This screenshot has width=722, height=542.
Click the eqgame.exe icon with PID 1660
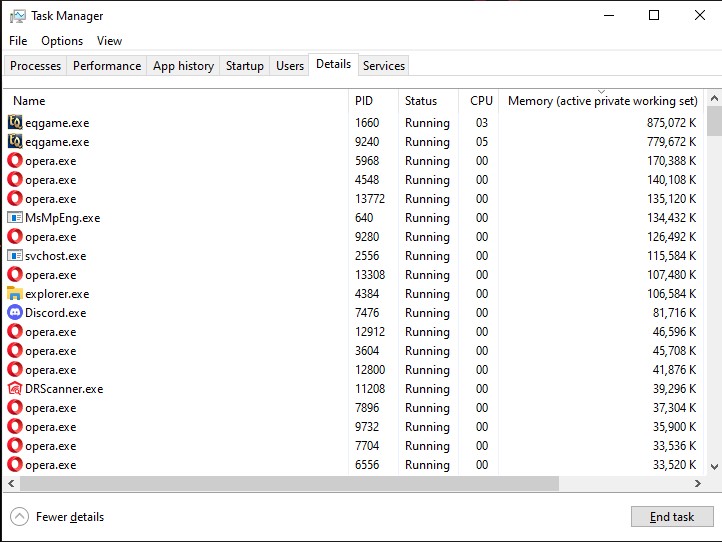point(15,123)
